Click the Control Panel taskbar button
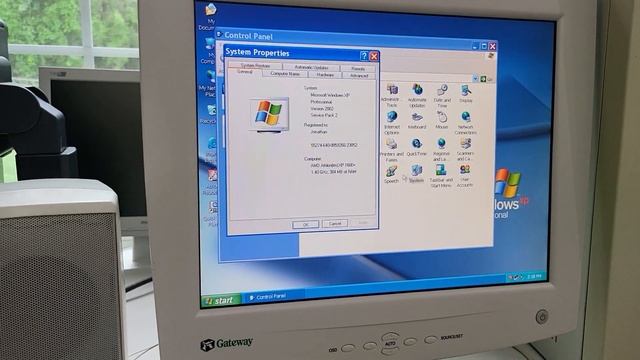The width and height of the screenshot is (640, 360). pyautogui.click(x=273, y=297)
